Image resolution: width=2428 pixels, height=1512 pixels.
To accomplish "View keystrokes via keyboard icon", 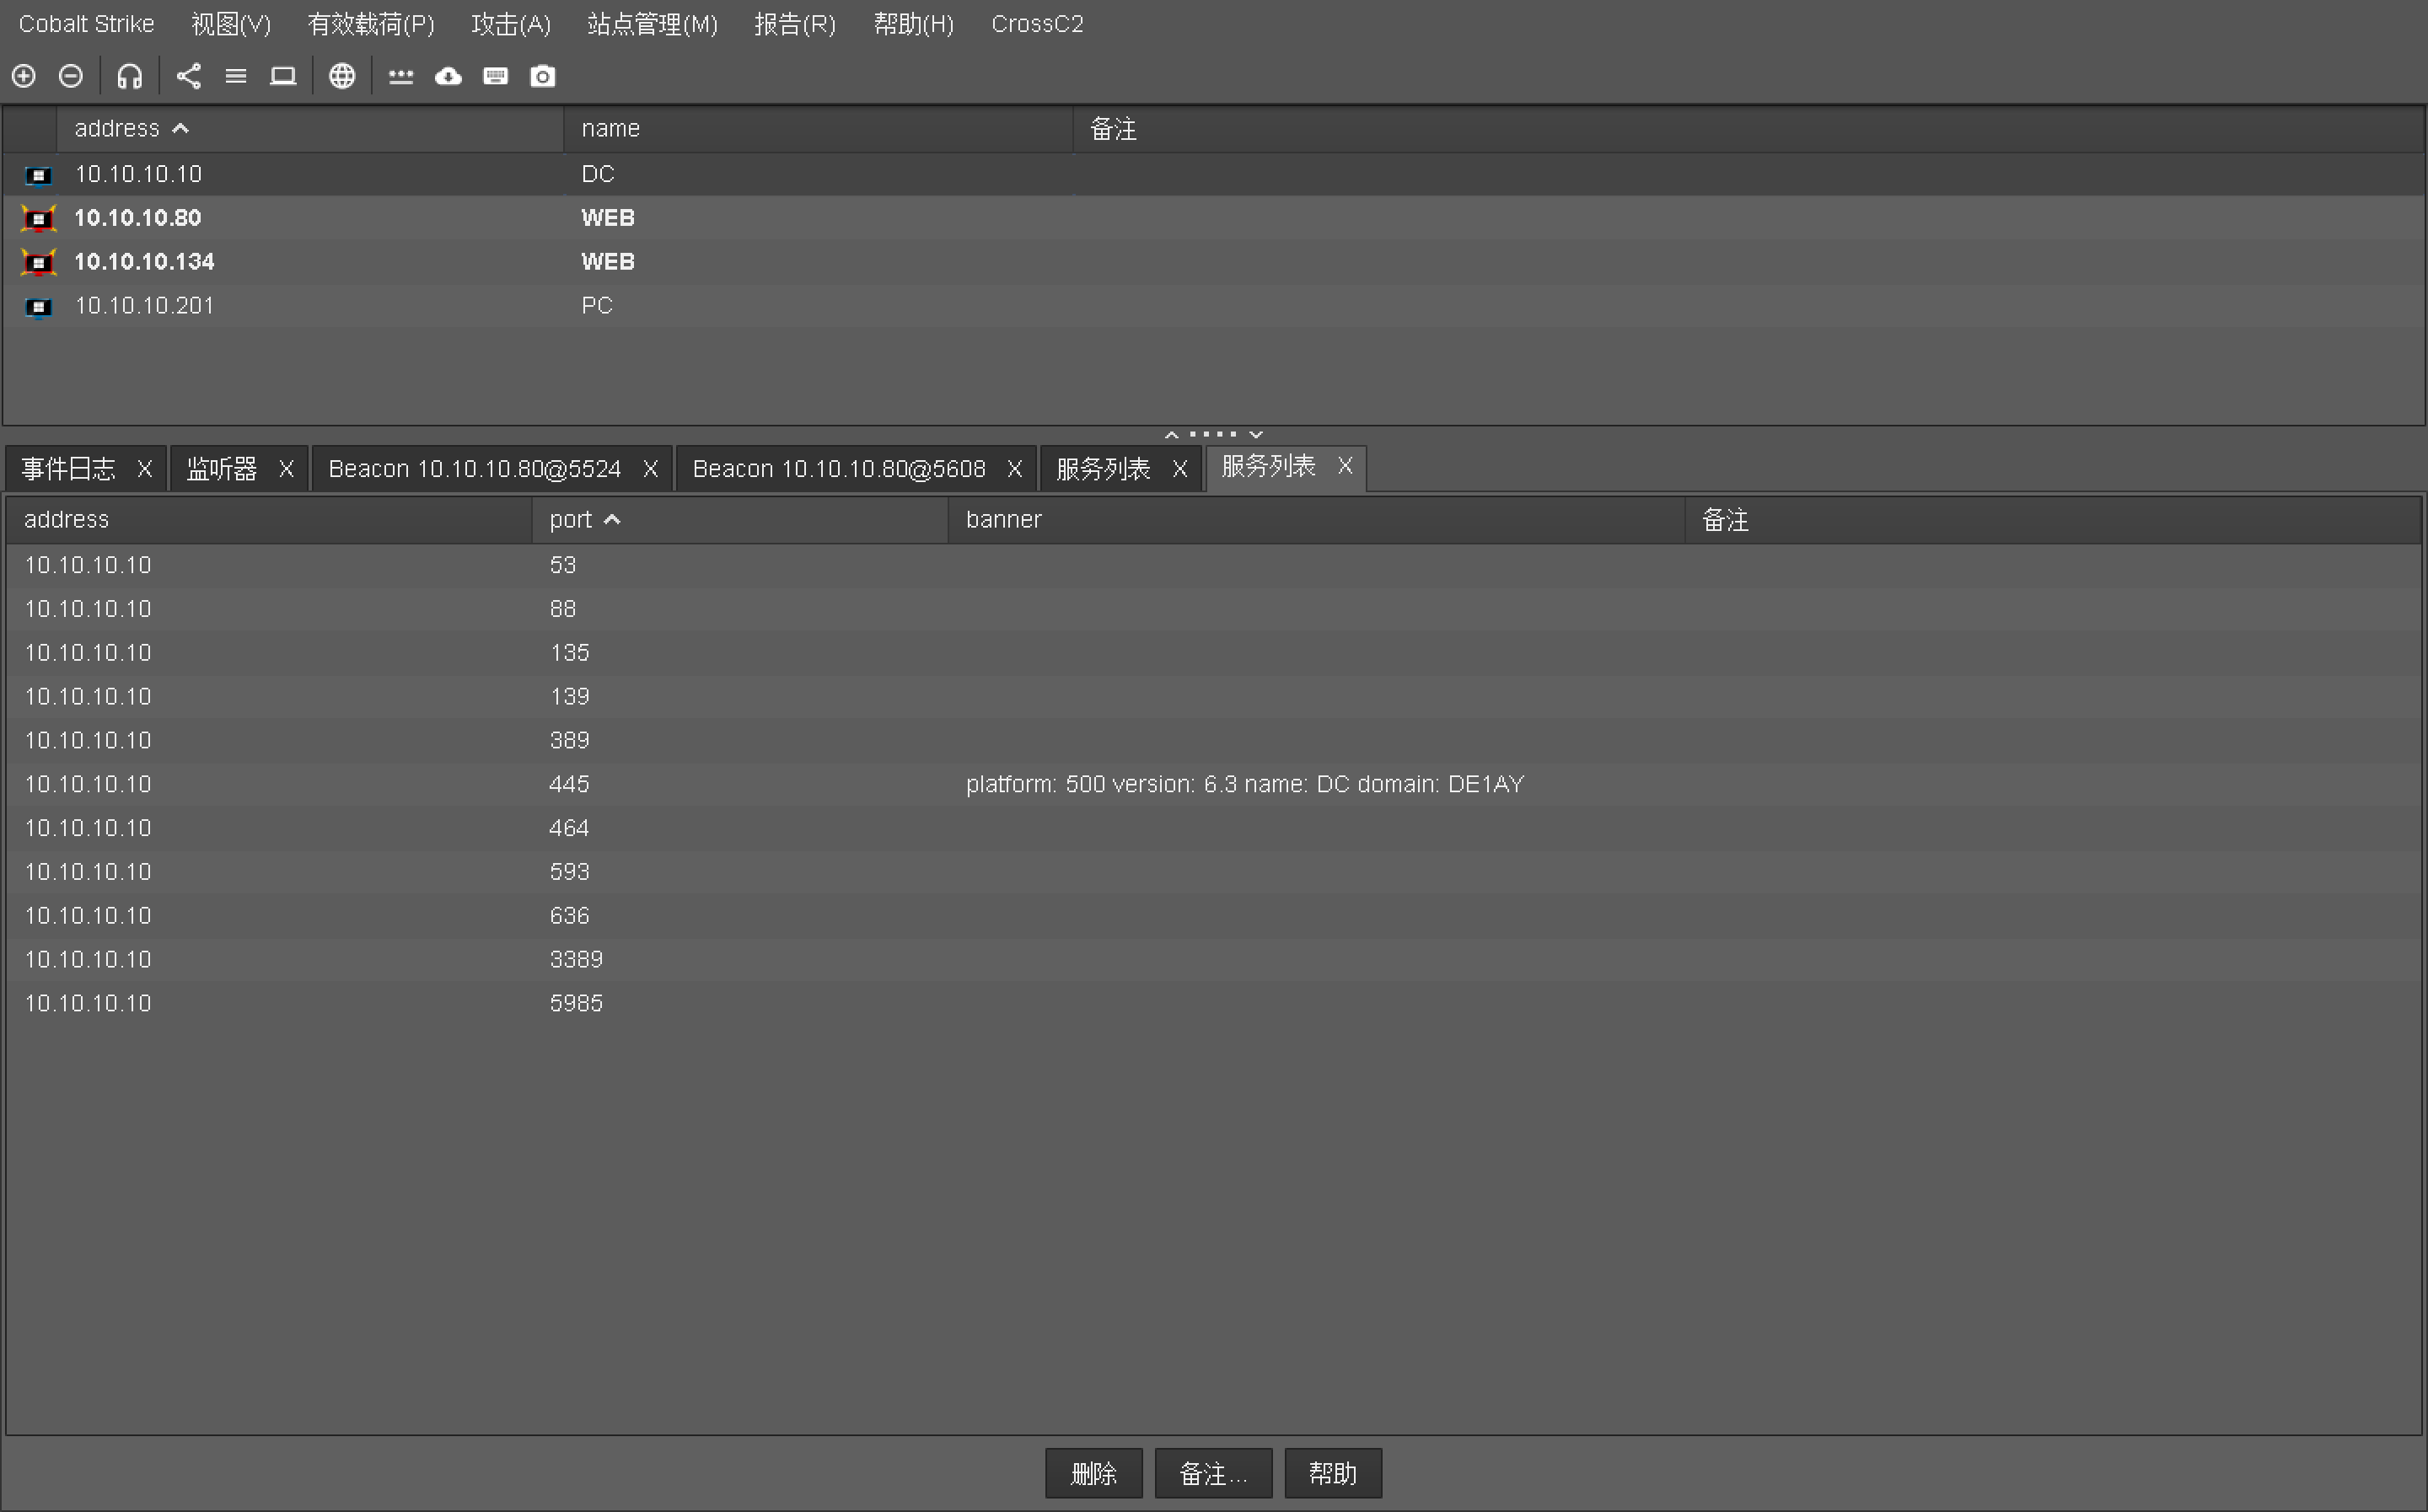I will [495, 76].
